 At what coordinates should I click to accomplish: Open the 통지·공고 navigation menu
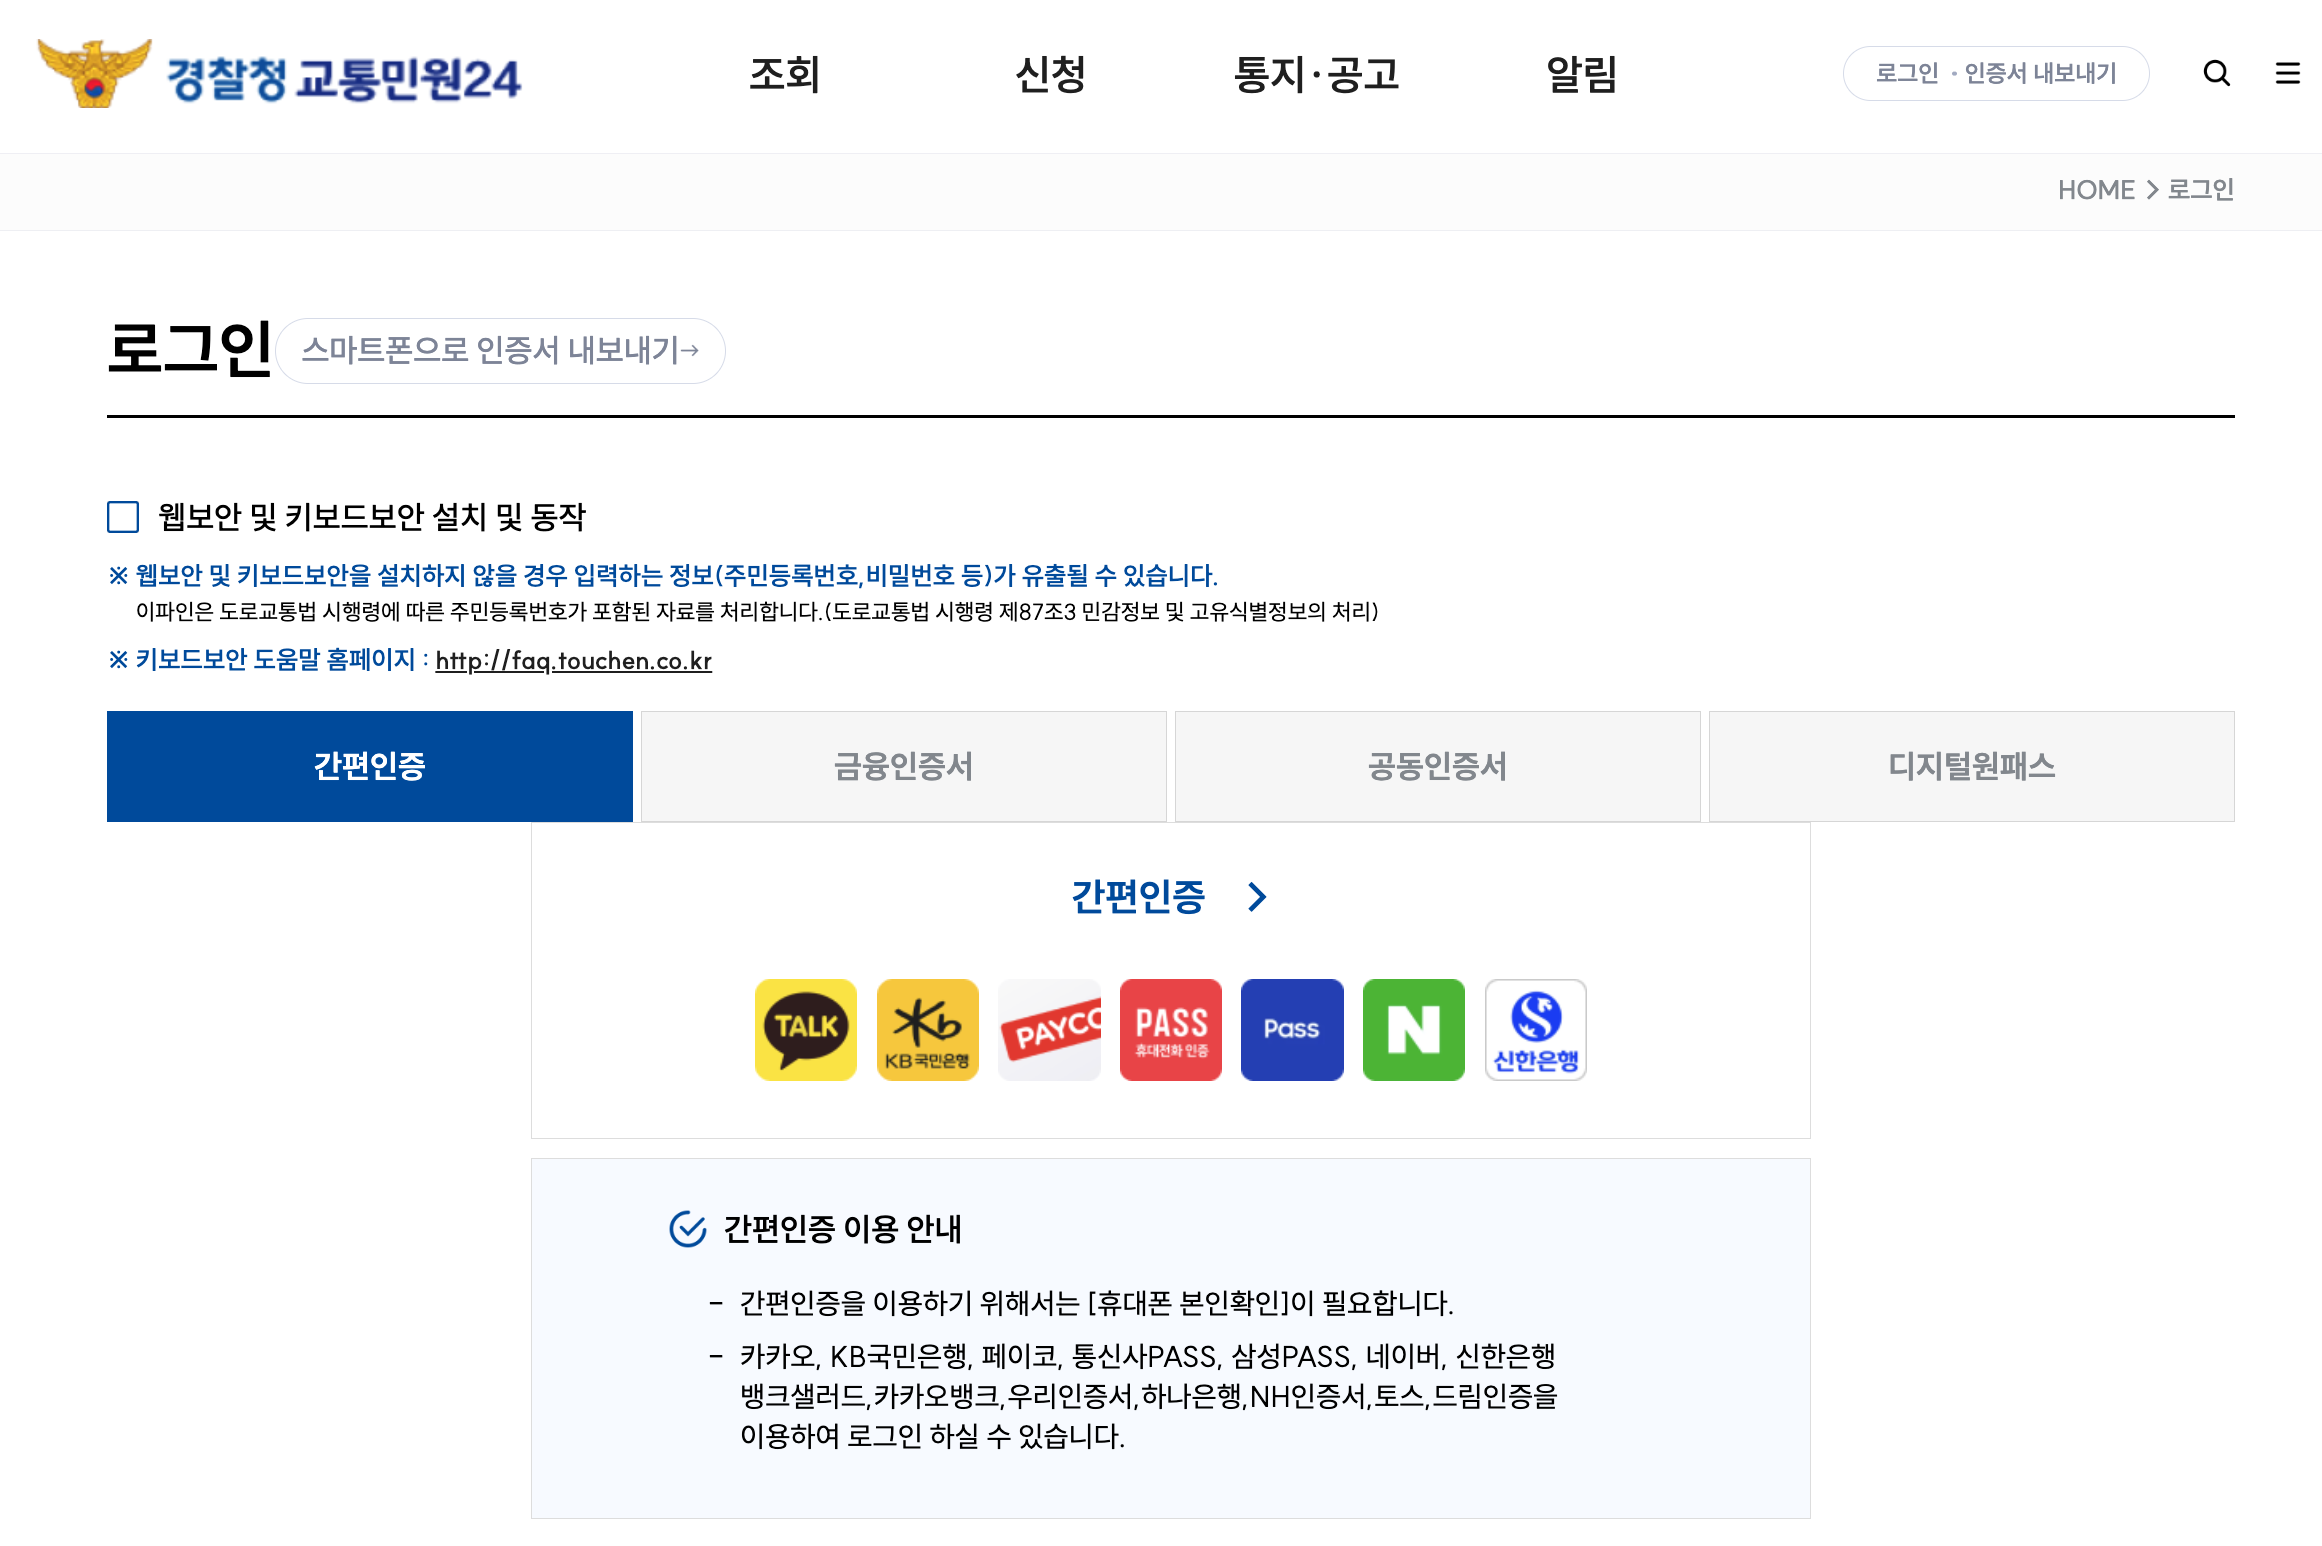[1316, 75]
